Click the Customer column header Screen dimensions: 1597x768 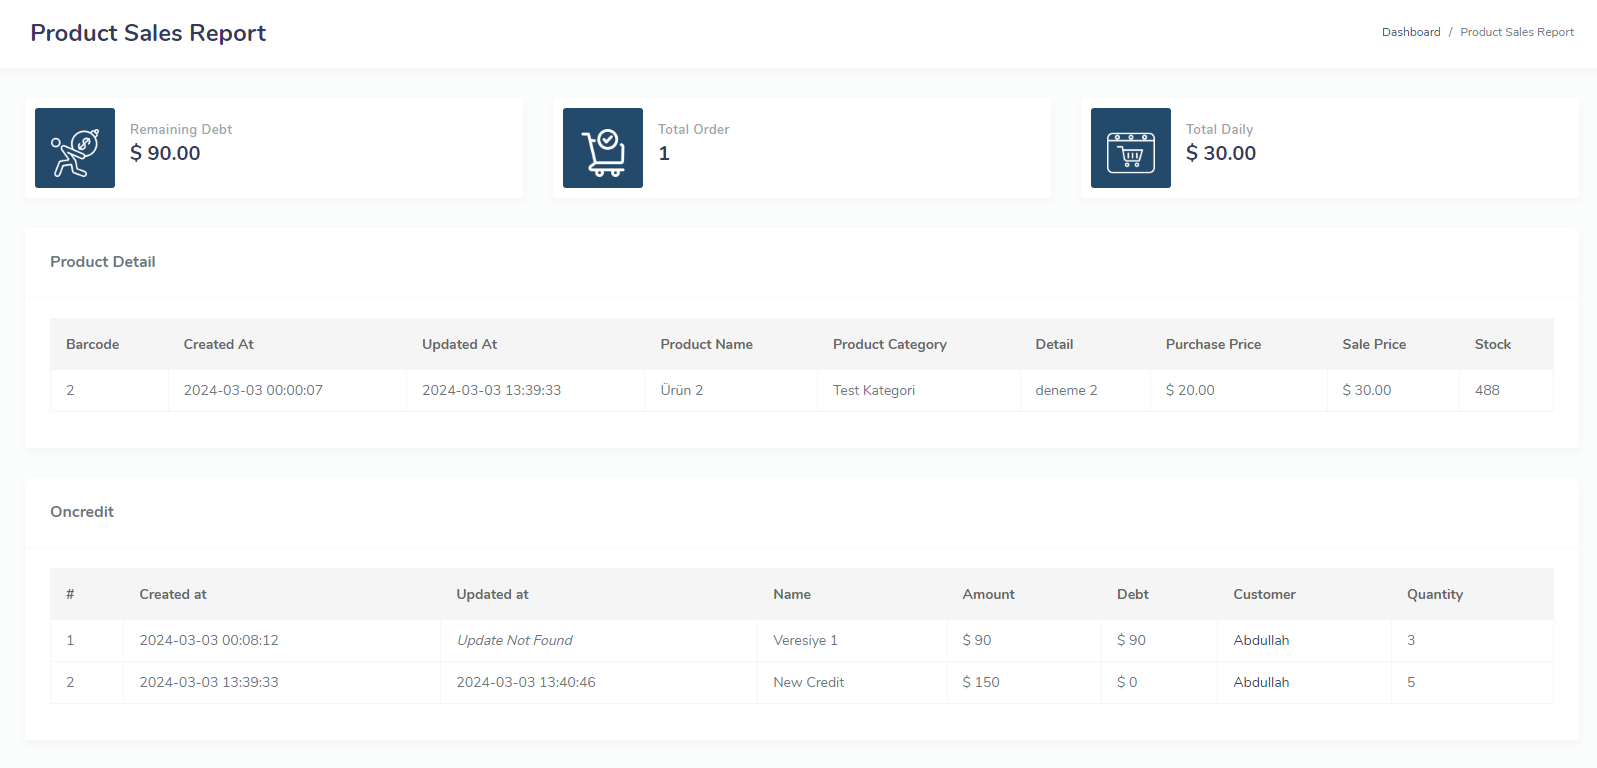1264,594
